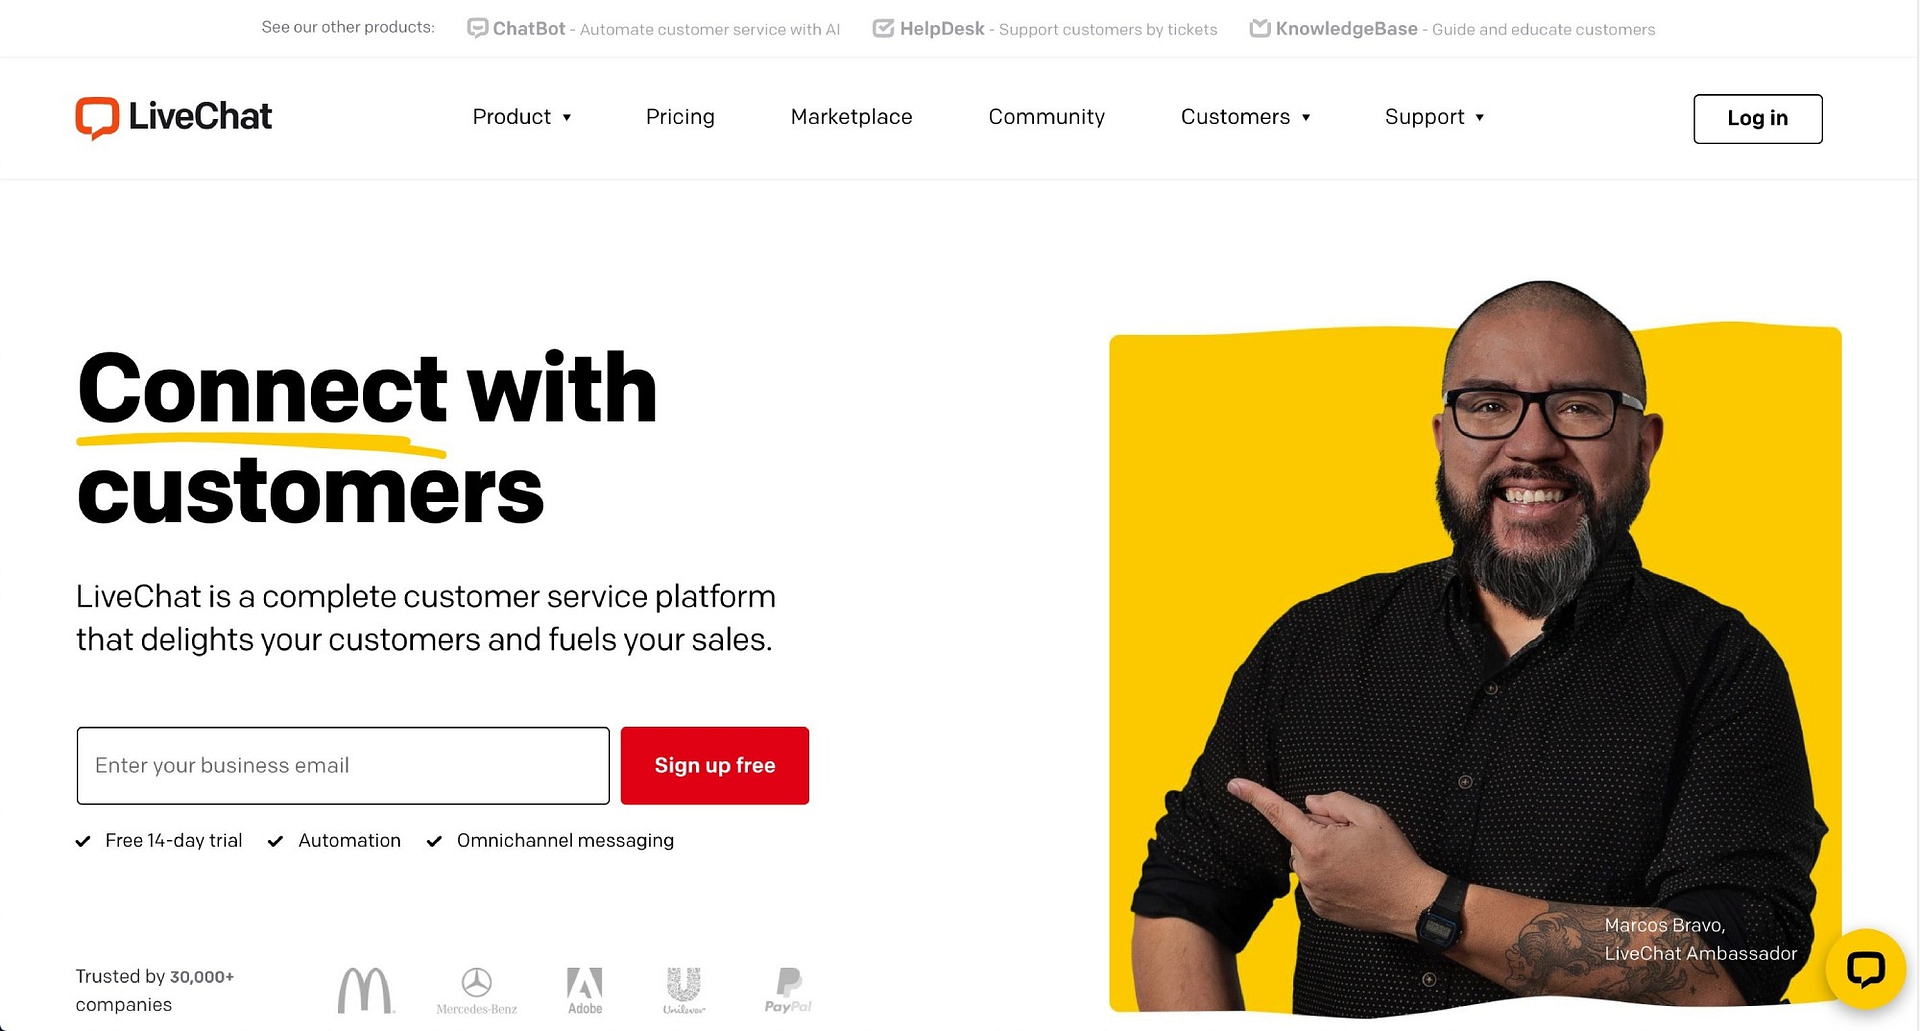Click the PayPal logo
Viewport: 1920px width, 1031px height.
(x=788, y=990)
